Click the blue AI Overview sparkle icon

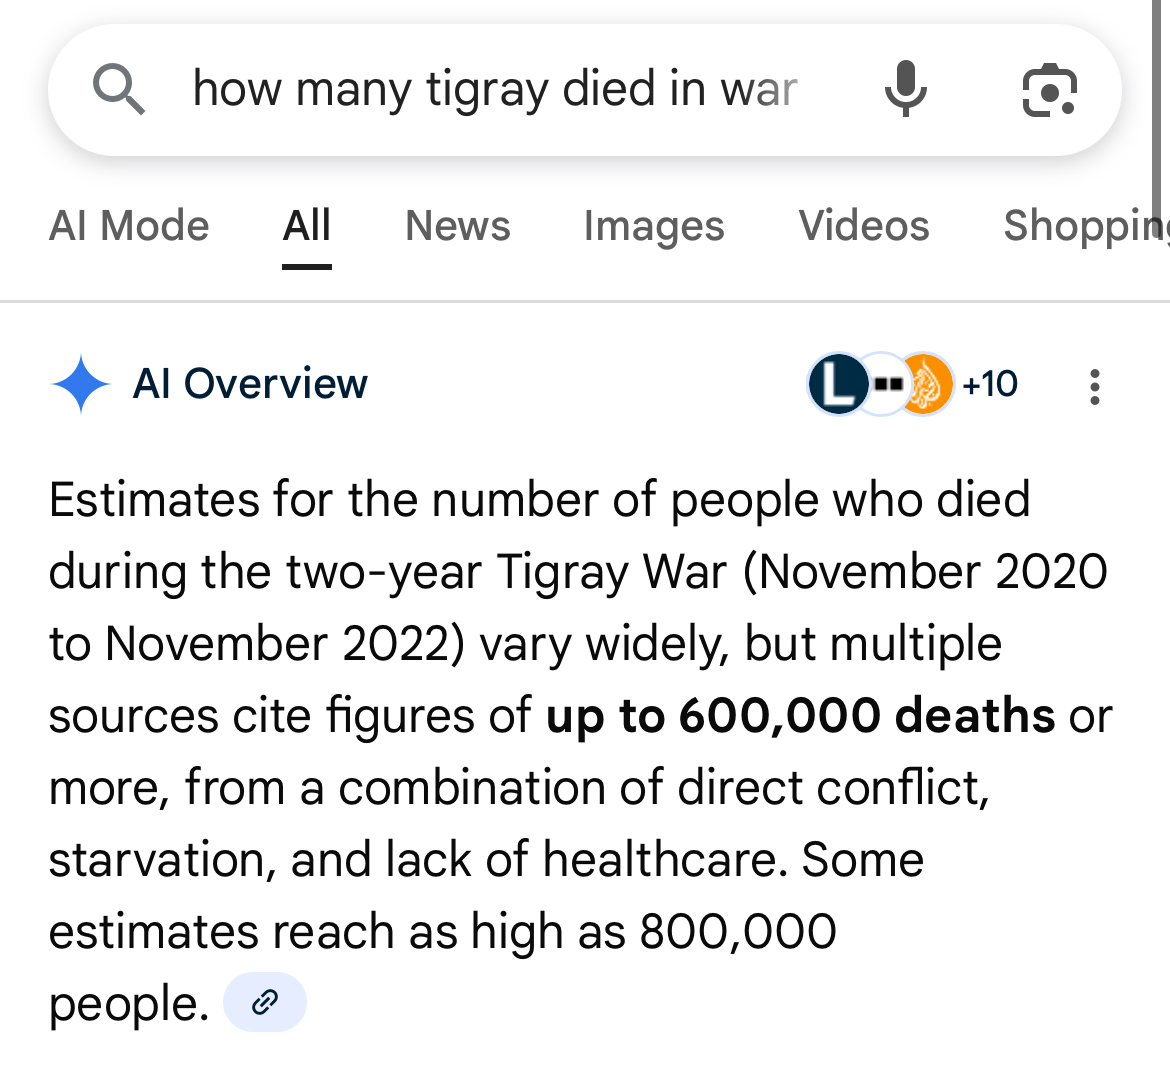coord(80,384)
